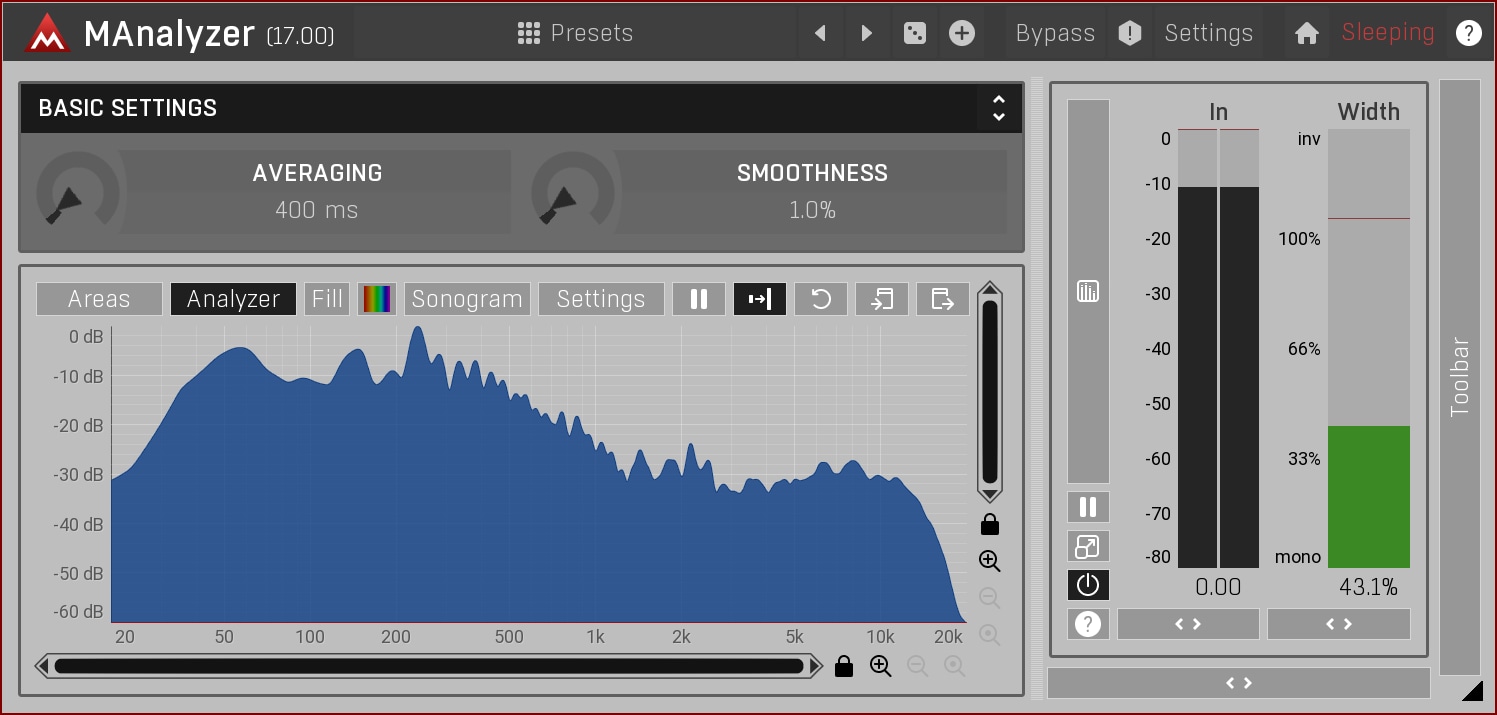The width and height of the screenshot is (1497, 715).
Task: Open analyzer Settings button in graph toolbar
Action: coord(600,299)
